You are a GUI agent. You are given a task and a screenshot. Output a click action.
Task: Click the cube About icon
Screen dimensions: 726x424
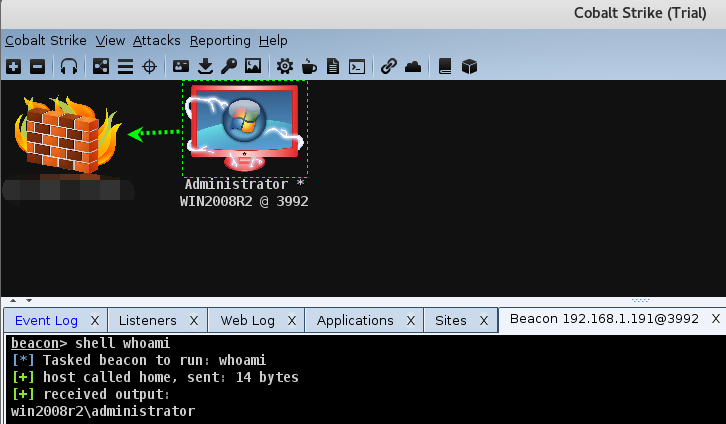click(469, 67)
